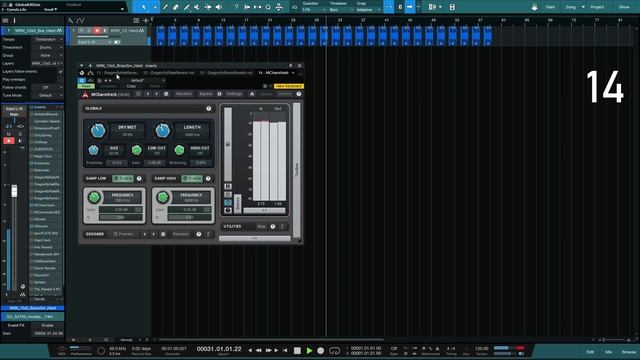Click the first blue audio clip in timeline

(x=160, y=36)
